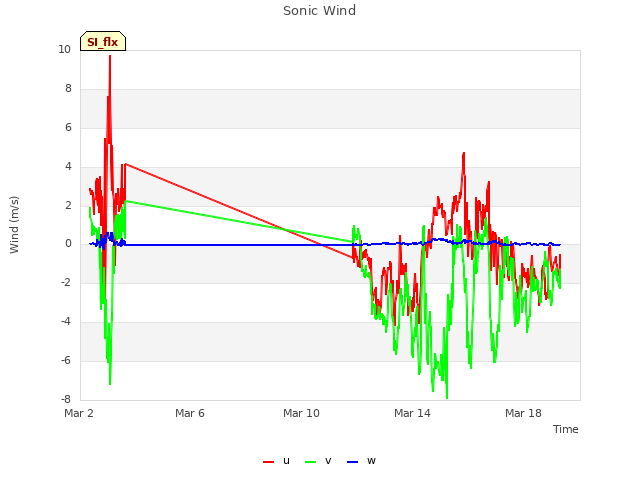
Task: Click the -2 y-axis tick label
Action: 67,282
